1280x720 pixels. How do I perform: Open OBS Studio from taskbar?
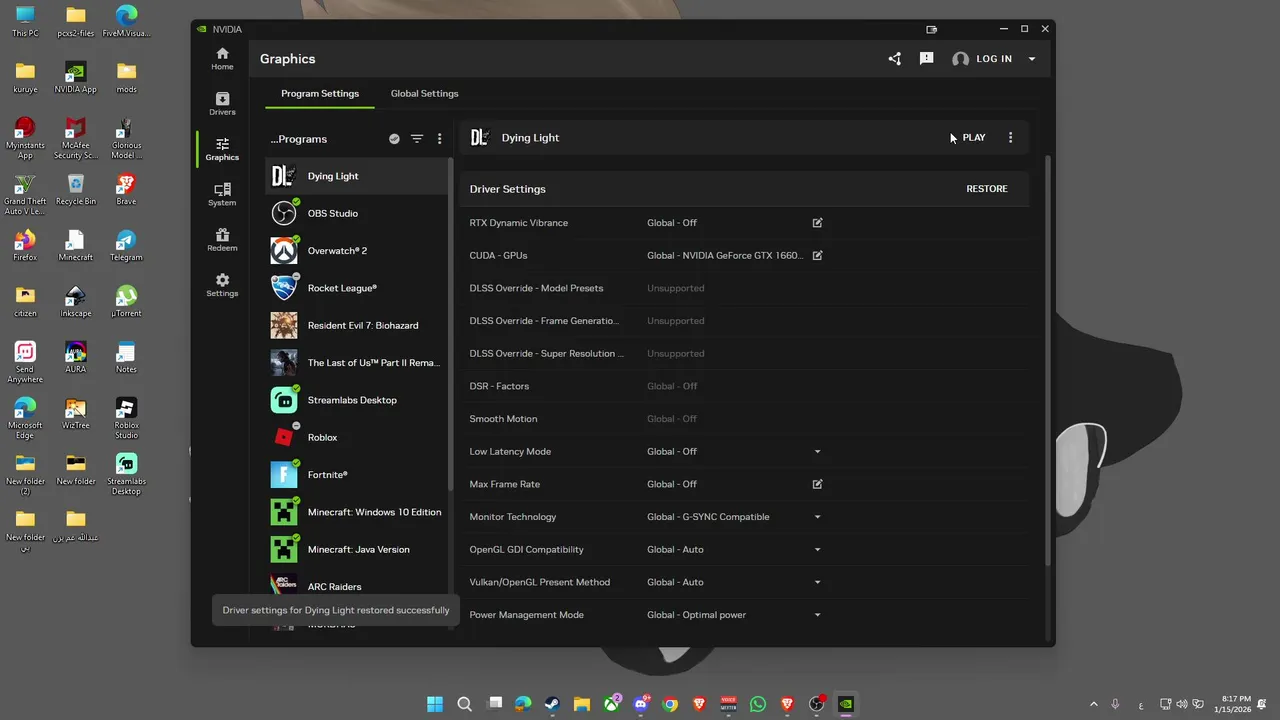point(817,704)
